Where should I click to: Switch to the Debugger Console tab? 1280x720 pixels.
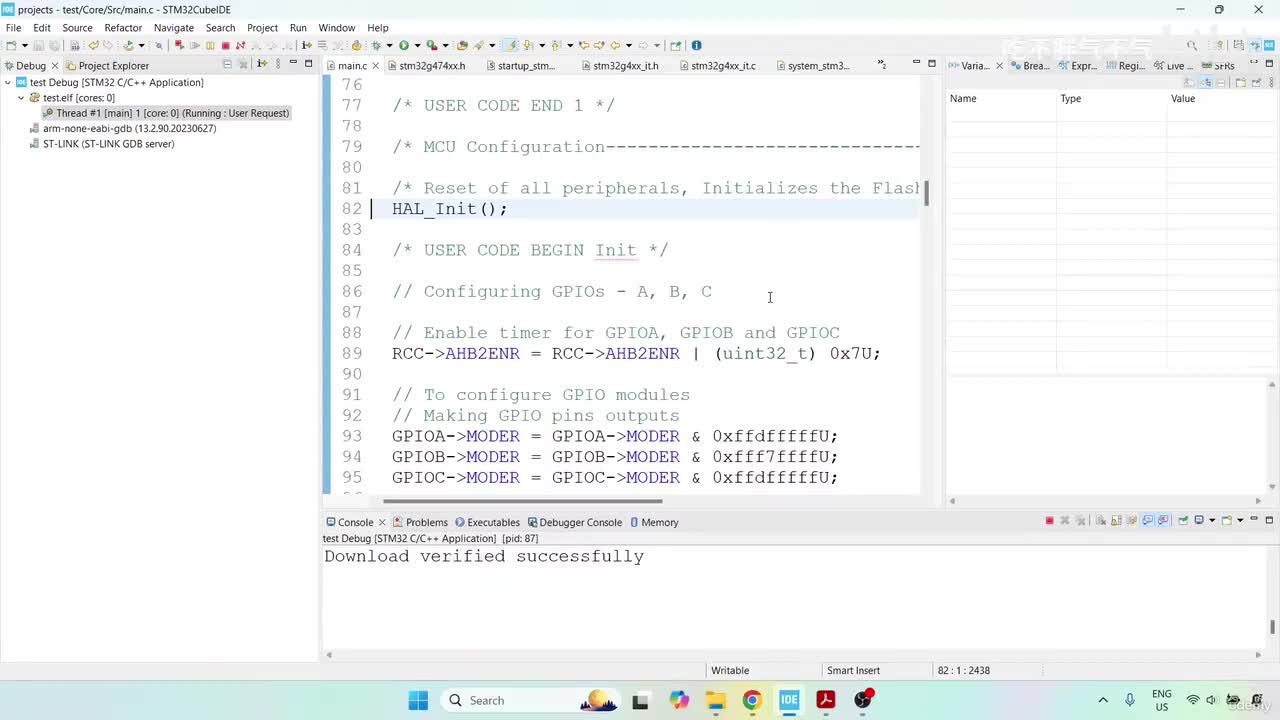pos(574,522)
